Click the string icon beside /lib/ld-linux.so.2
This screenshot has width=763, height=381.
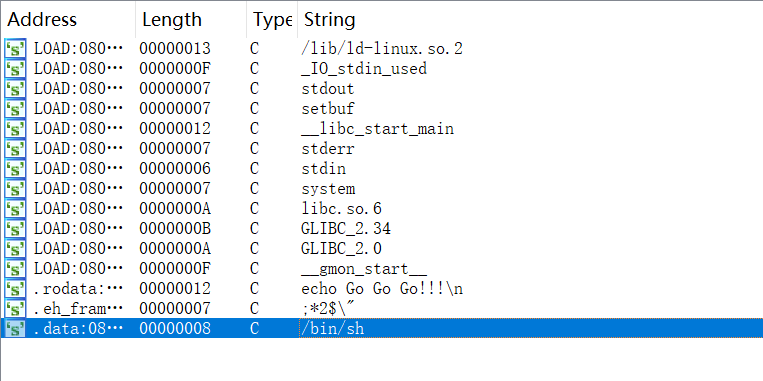(x=15, y=49)
